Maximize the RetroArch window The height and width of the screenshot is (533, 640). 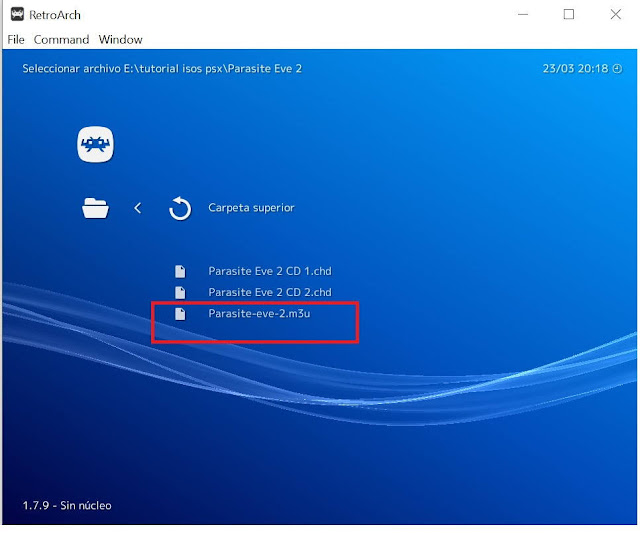(568, 14)
